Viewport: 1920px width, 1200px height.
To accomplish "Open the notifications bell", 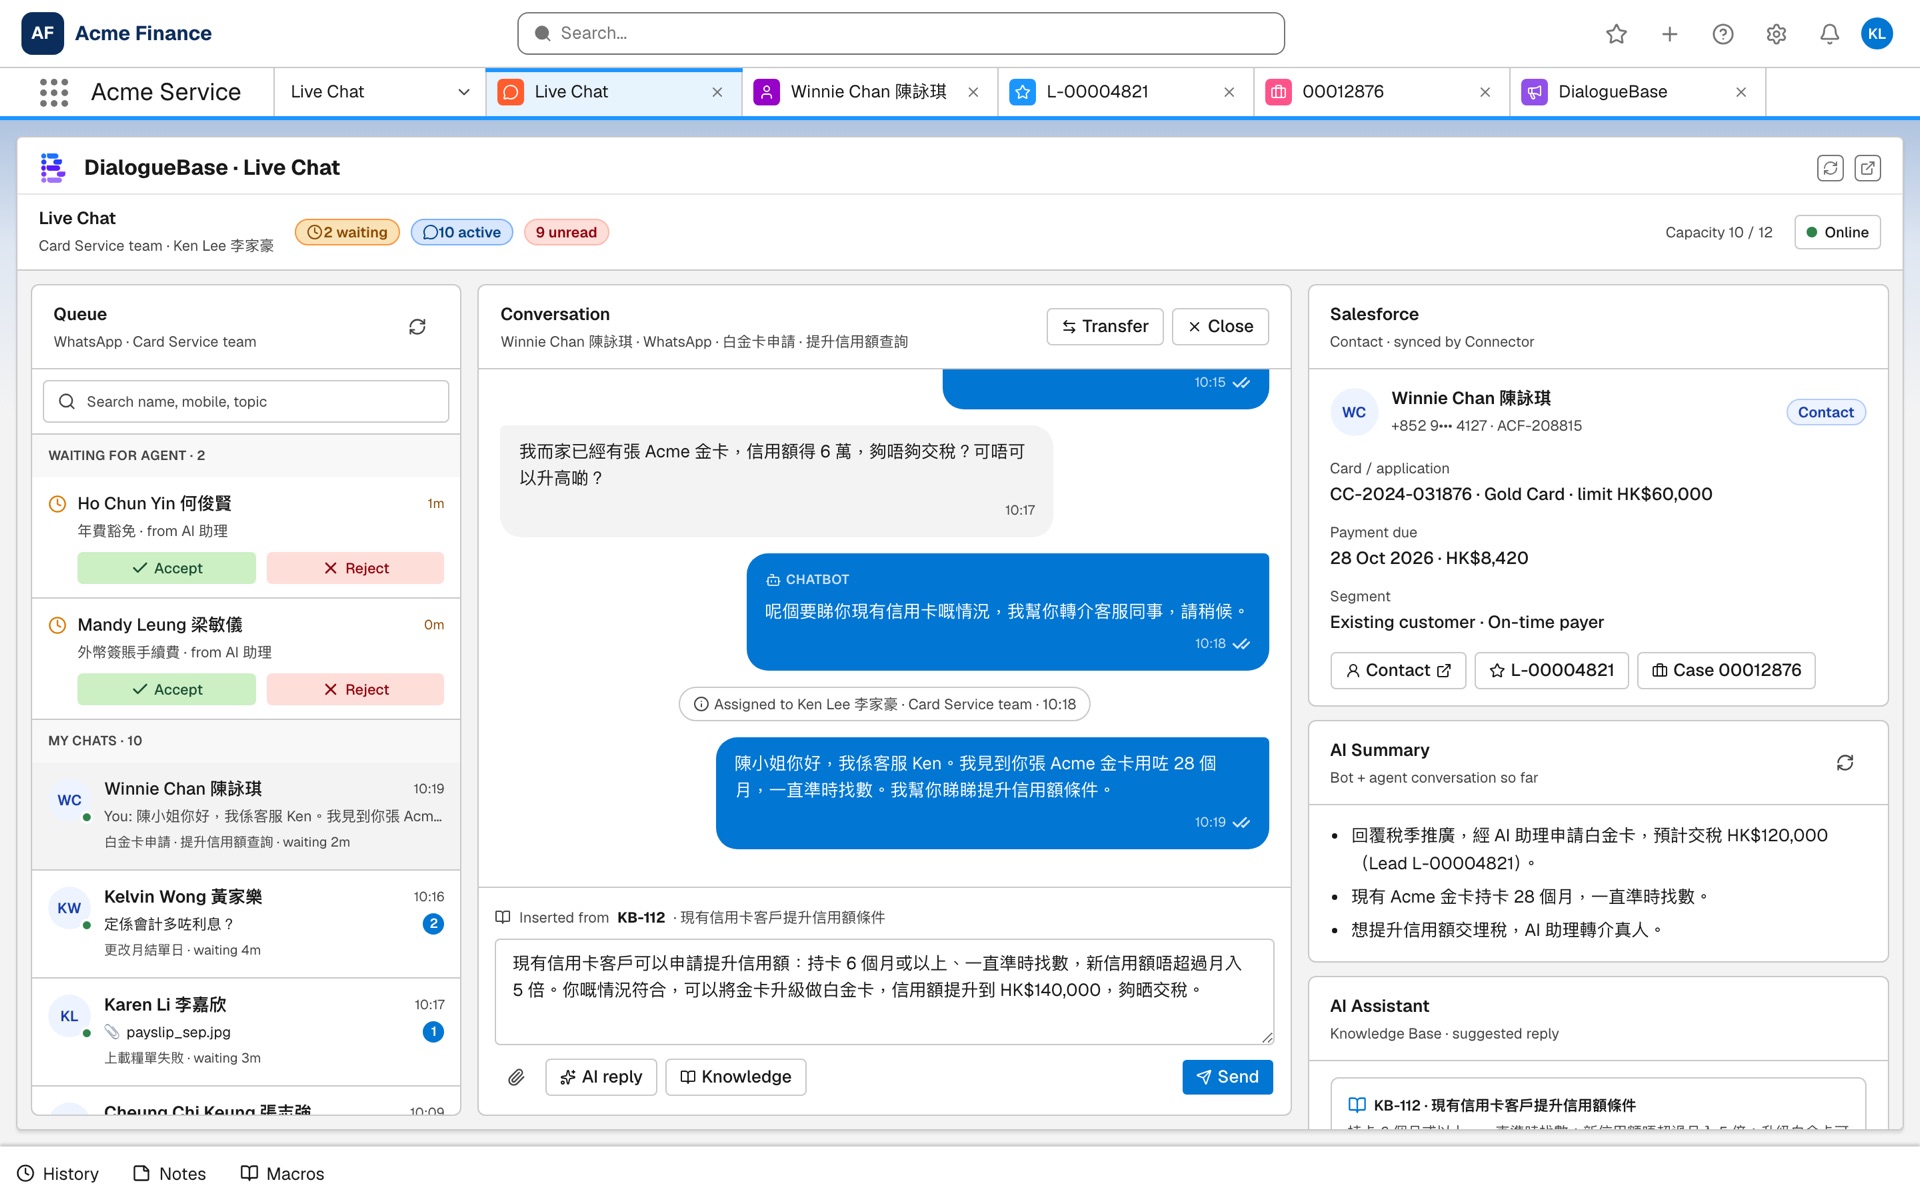I will pos(1829,34).
